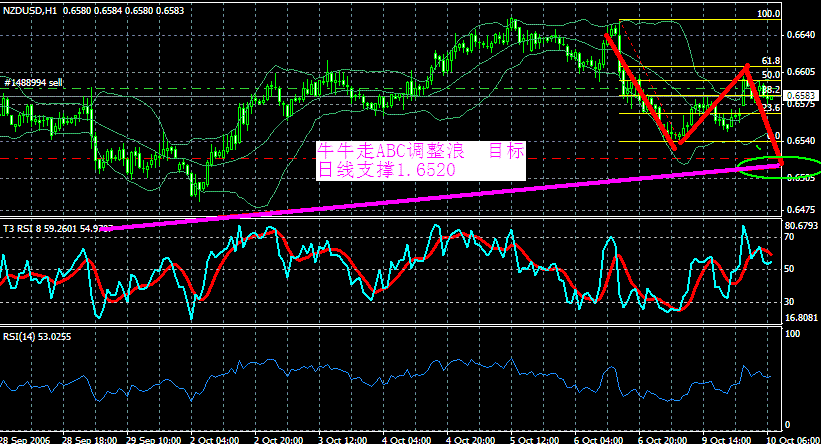The height and width of the screenshot is (444, 821).
Task: Select the pink Chinese ABC annotation text box
Action: [x=420, y=161]
